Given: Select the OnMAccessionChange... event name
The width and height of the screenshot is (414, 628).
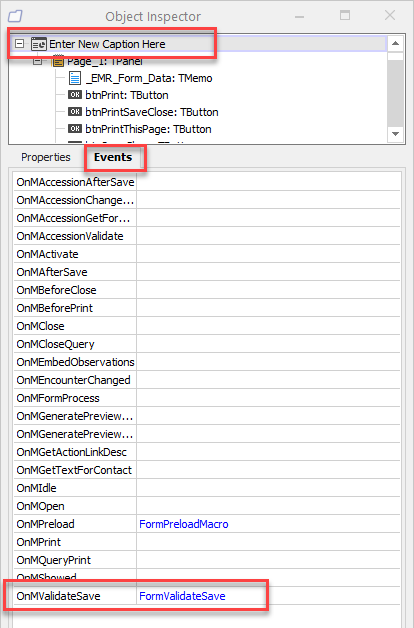Looking at the screenshot, I should point(75,200).
